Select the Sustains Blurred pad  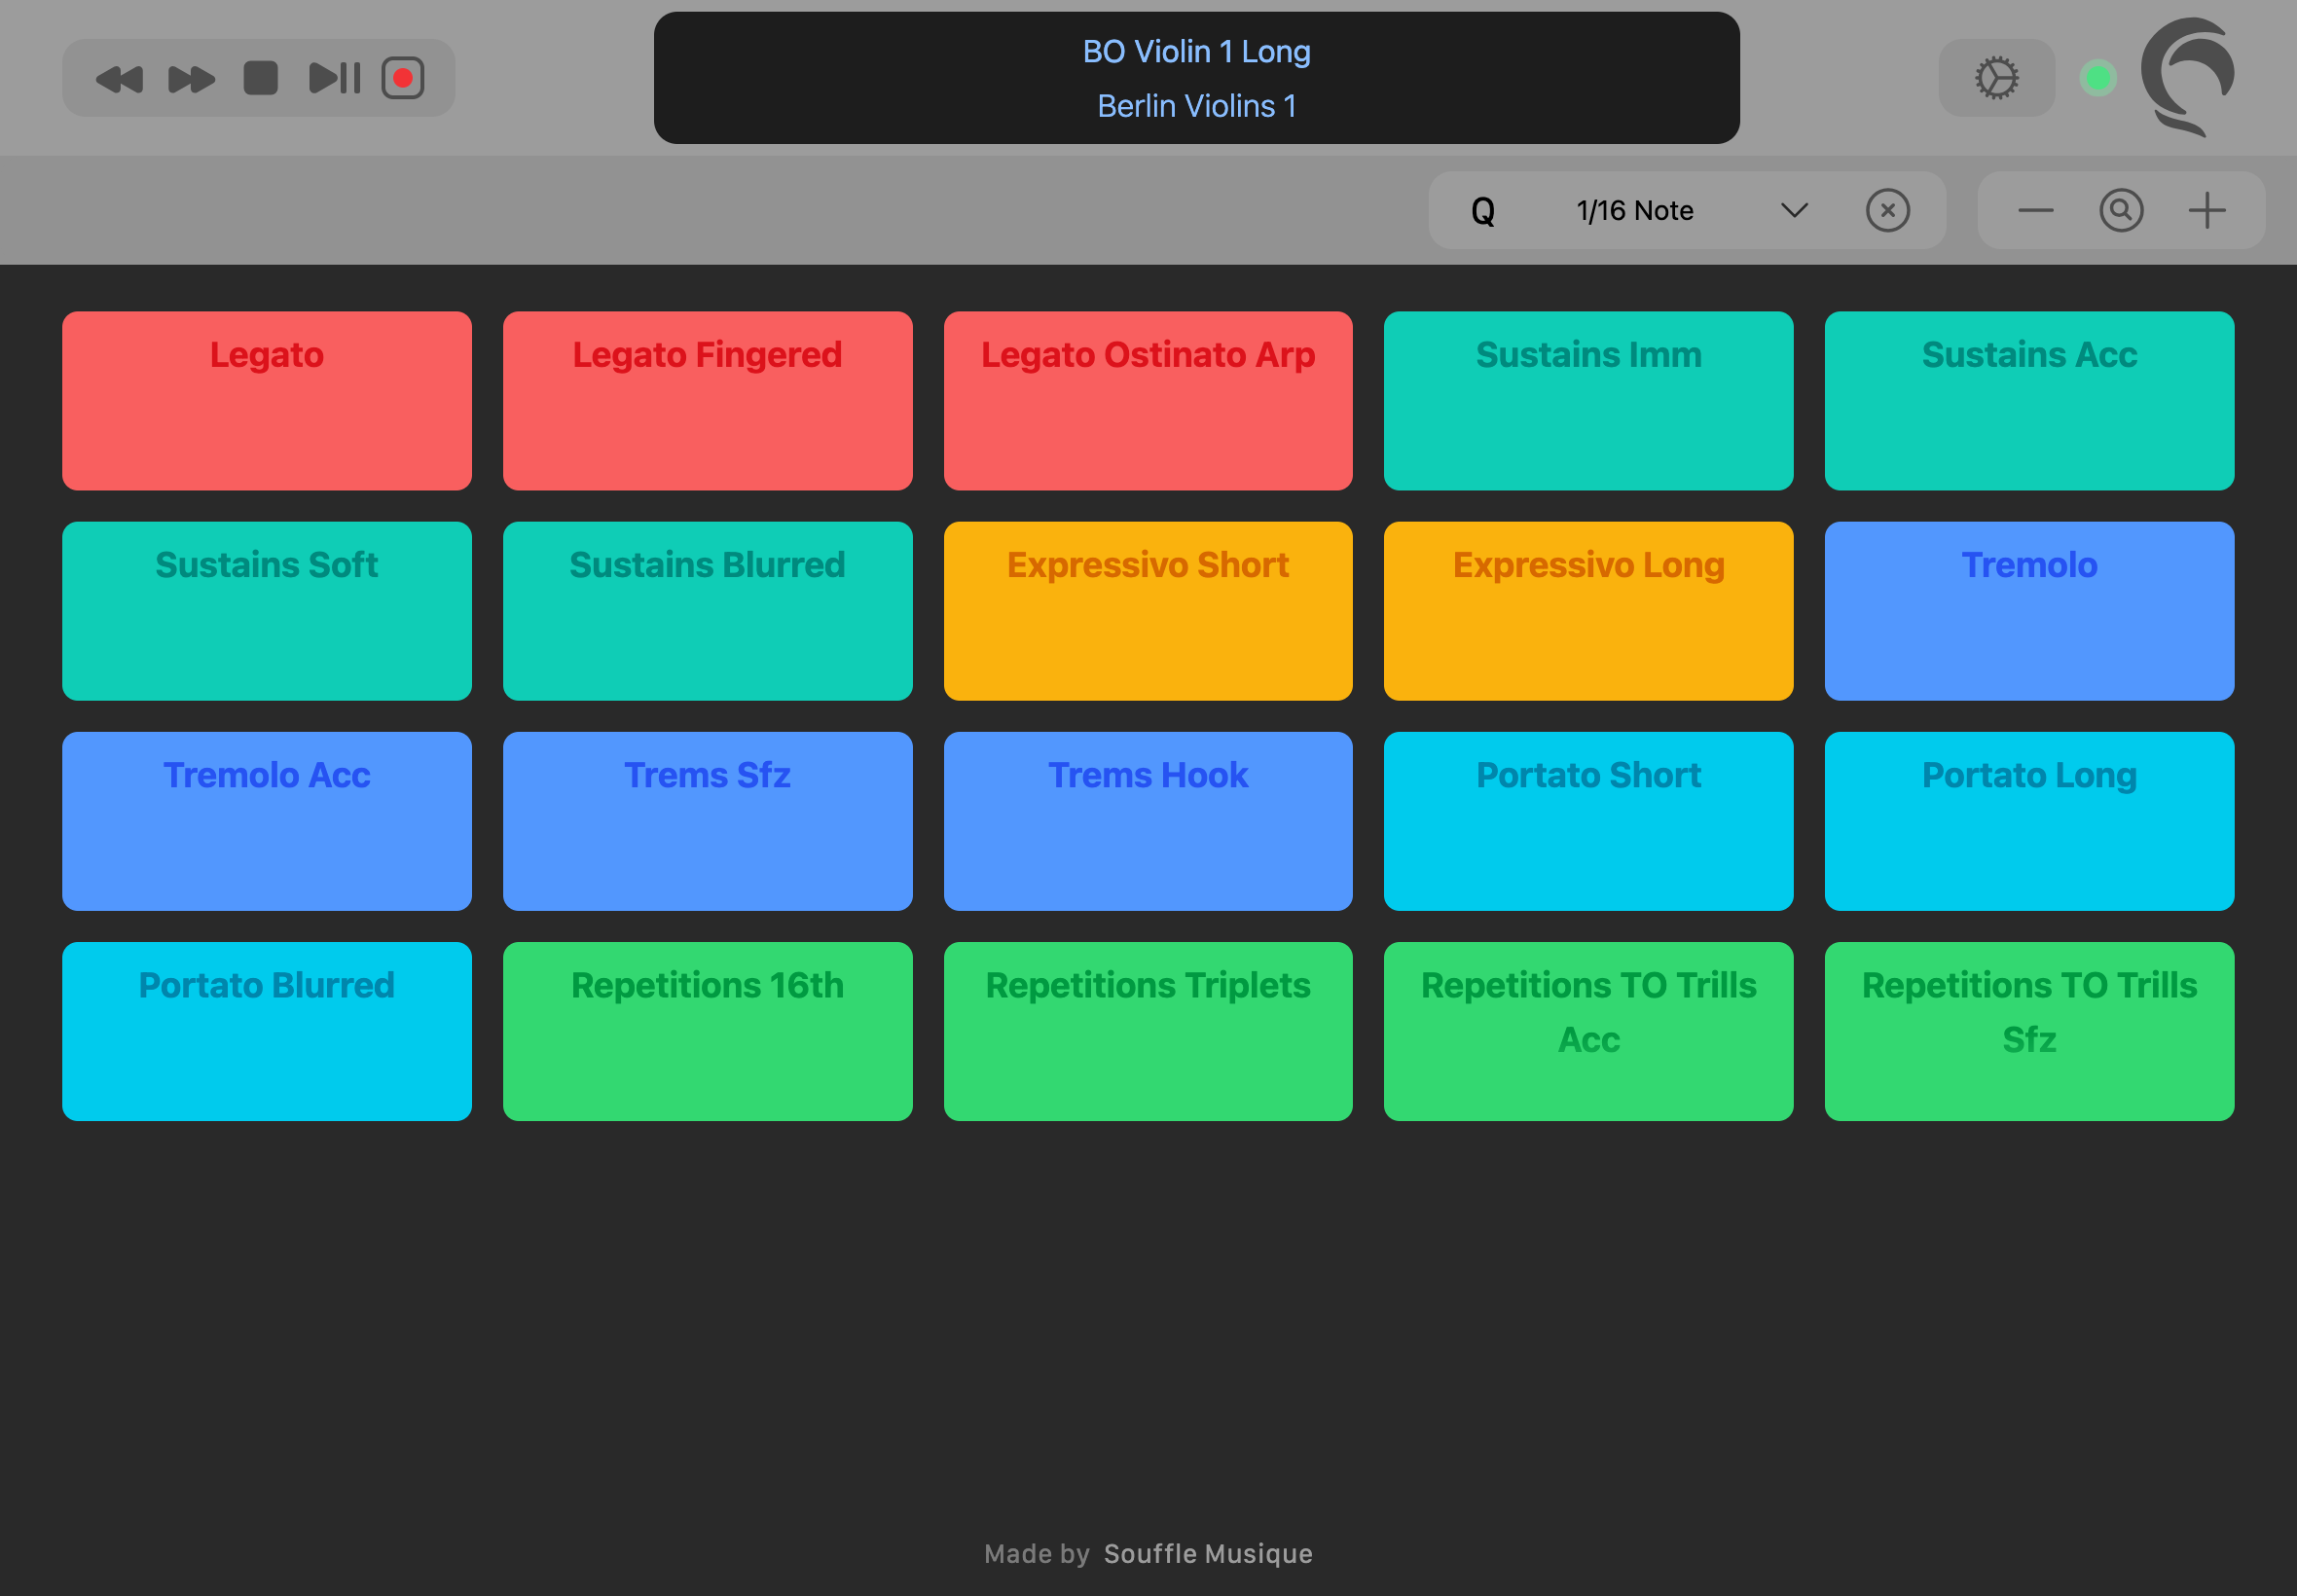[x=708, y=611]
